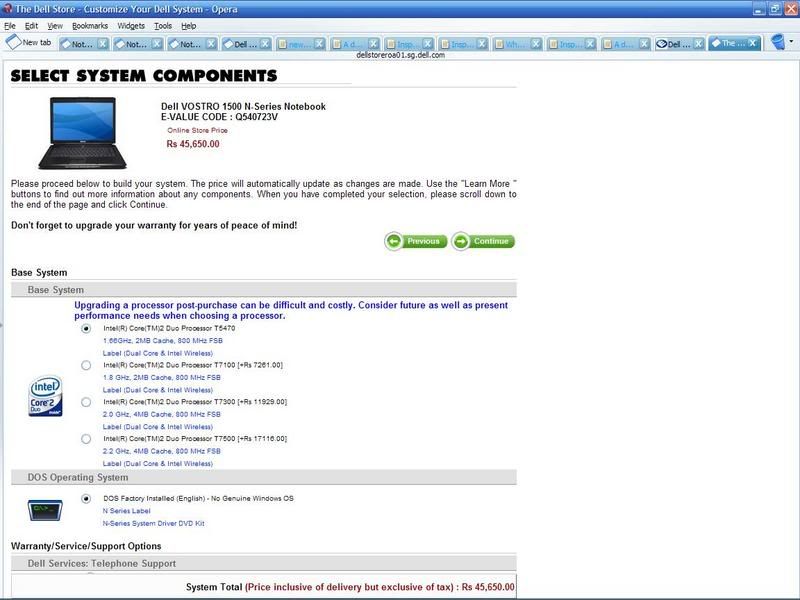Click 'Dell Services: Telephone Support' section bar
This screenshot has width=800, height=600.
point(264,563)
